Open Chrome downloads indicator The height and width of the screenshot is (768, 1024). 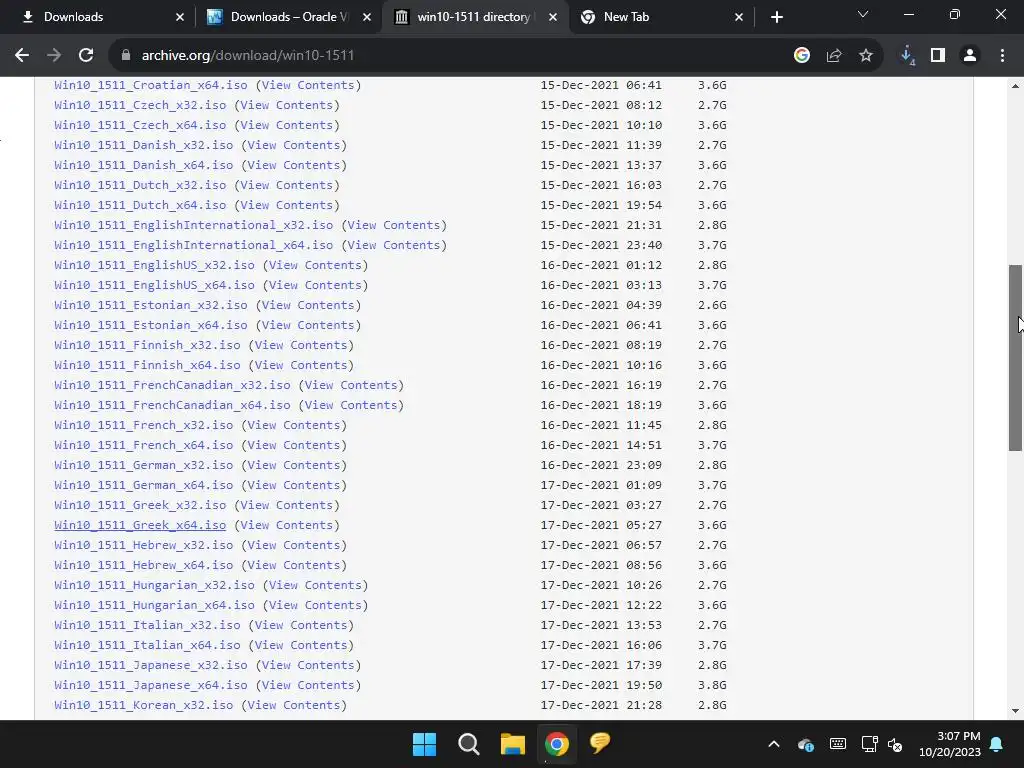(x=907, y=56)
